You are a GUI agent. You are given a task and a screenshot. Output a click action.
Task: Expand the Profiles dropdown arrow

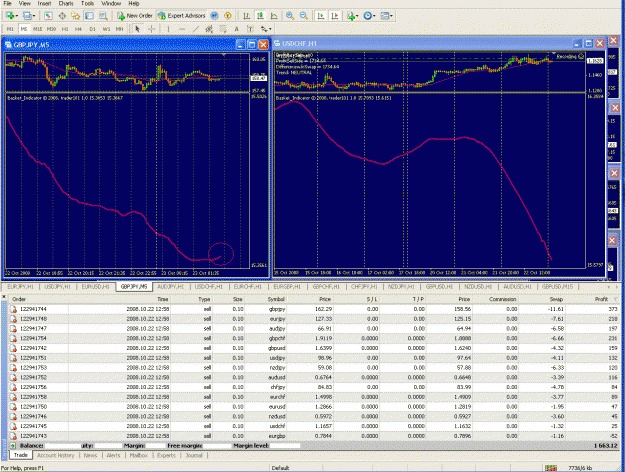coord(34,16)
